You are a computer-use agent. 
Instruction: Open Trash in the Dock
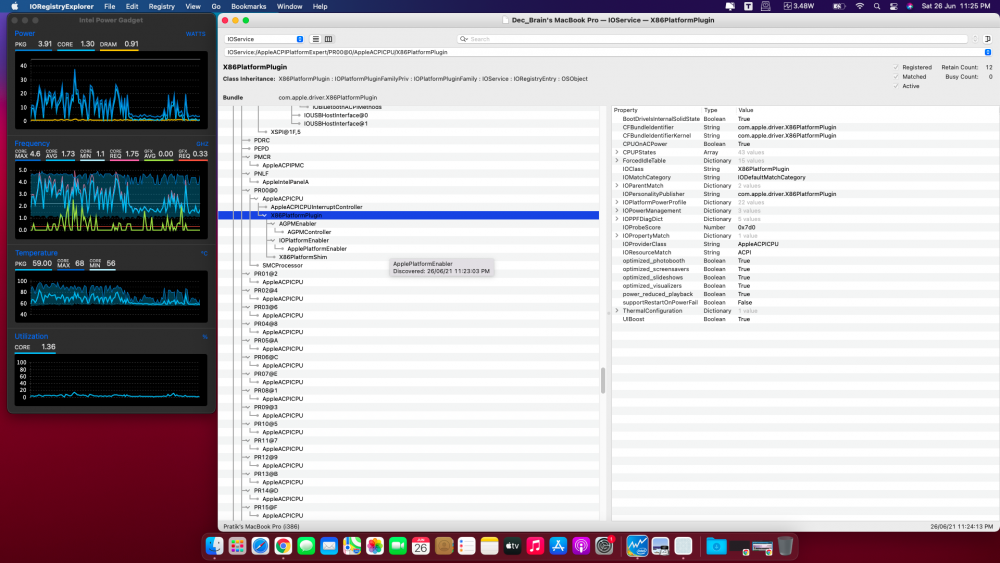(x=785, y=546)
